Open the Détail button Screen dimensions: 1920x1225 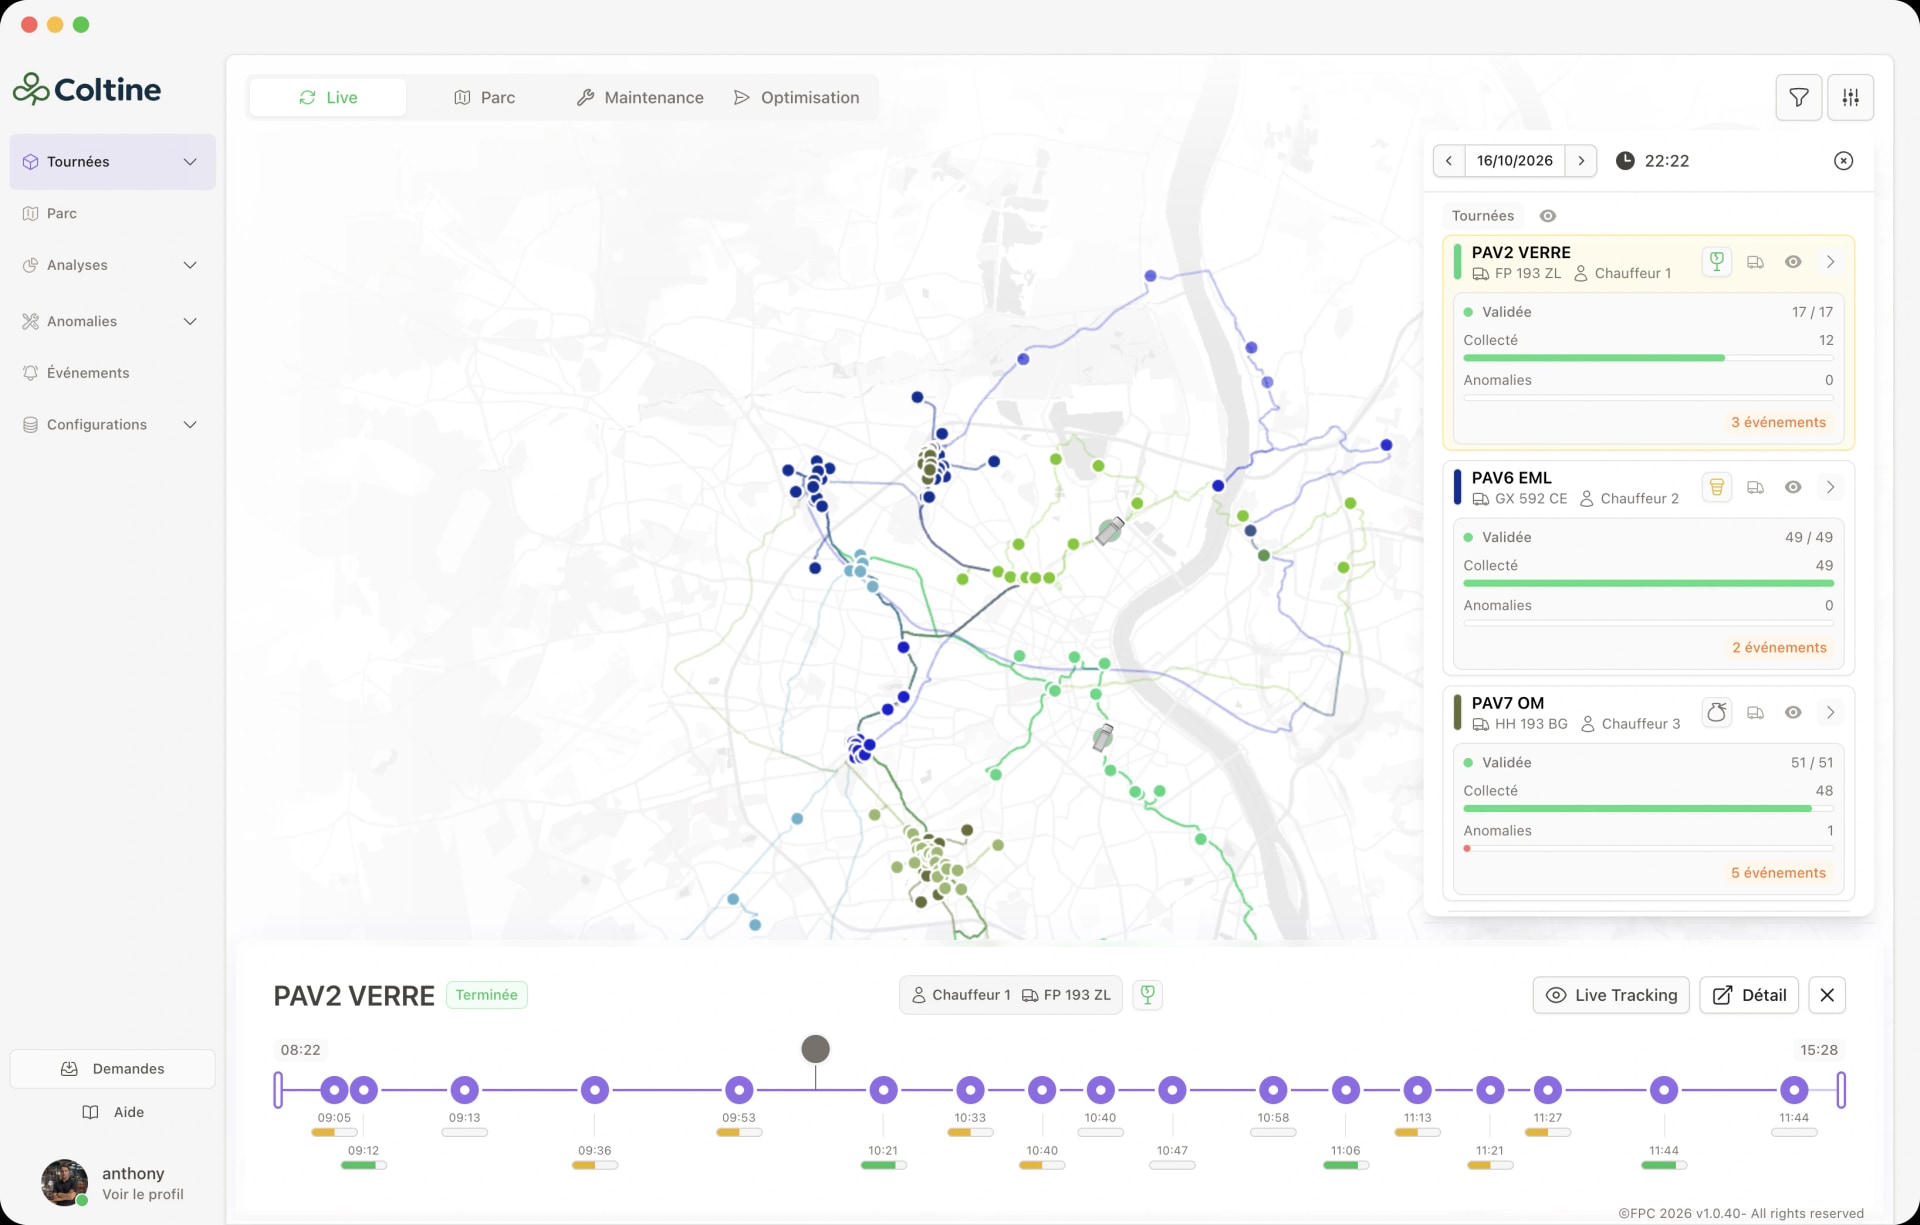[x=1749, y=995]
